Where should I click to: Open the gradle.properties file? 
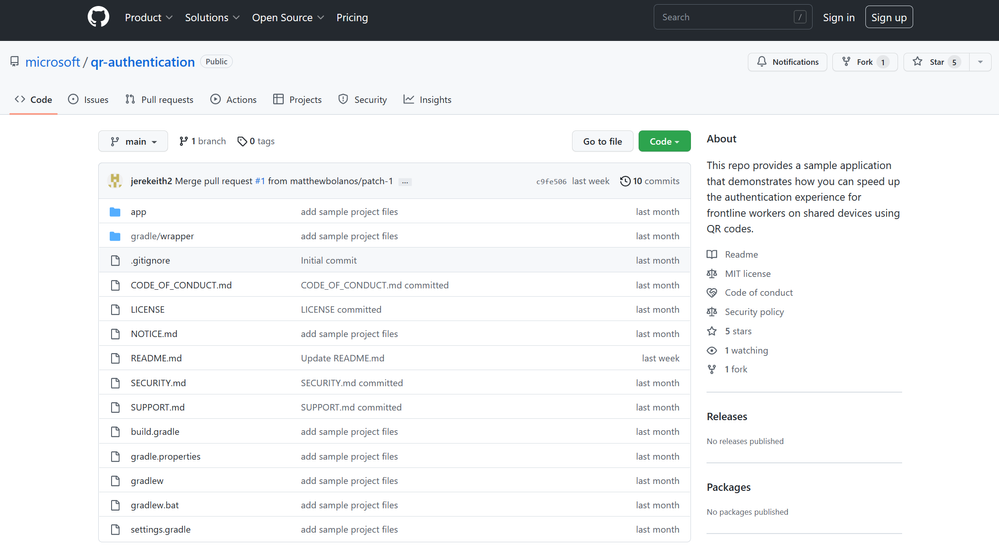coord(166,456)
